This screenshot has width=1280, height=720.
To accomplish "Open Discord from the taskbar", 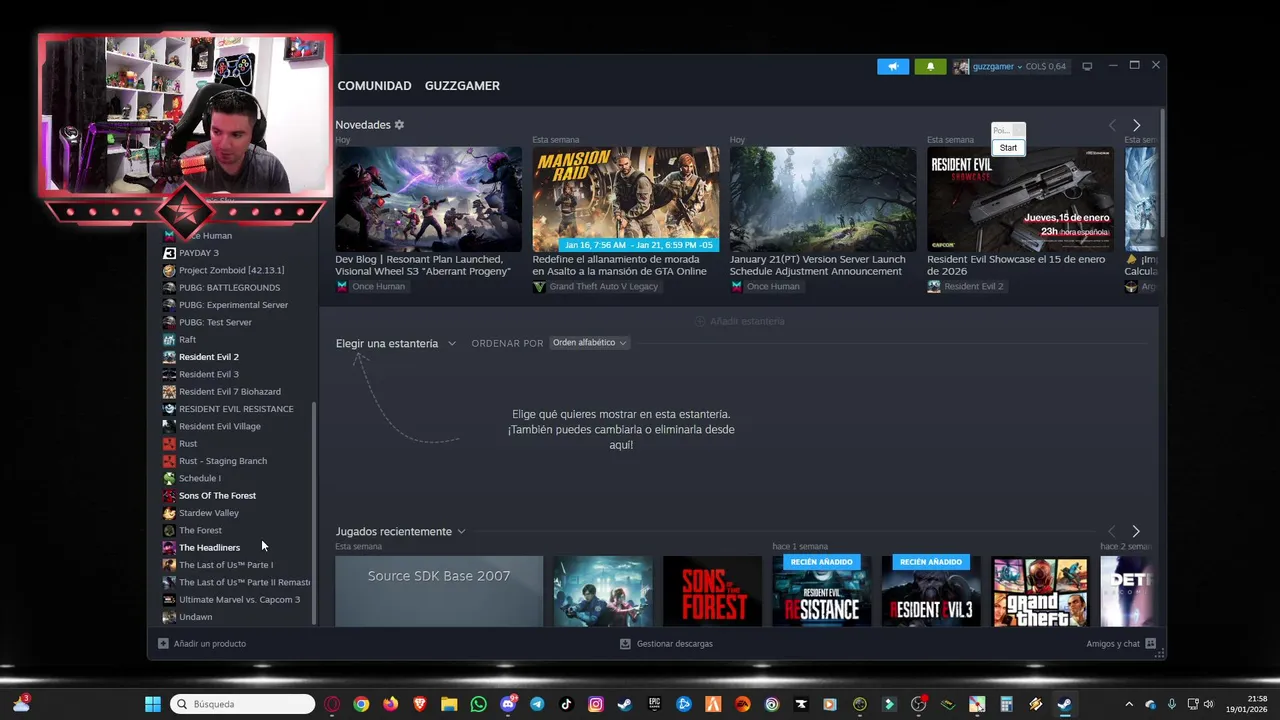I will [508, 704].
